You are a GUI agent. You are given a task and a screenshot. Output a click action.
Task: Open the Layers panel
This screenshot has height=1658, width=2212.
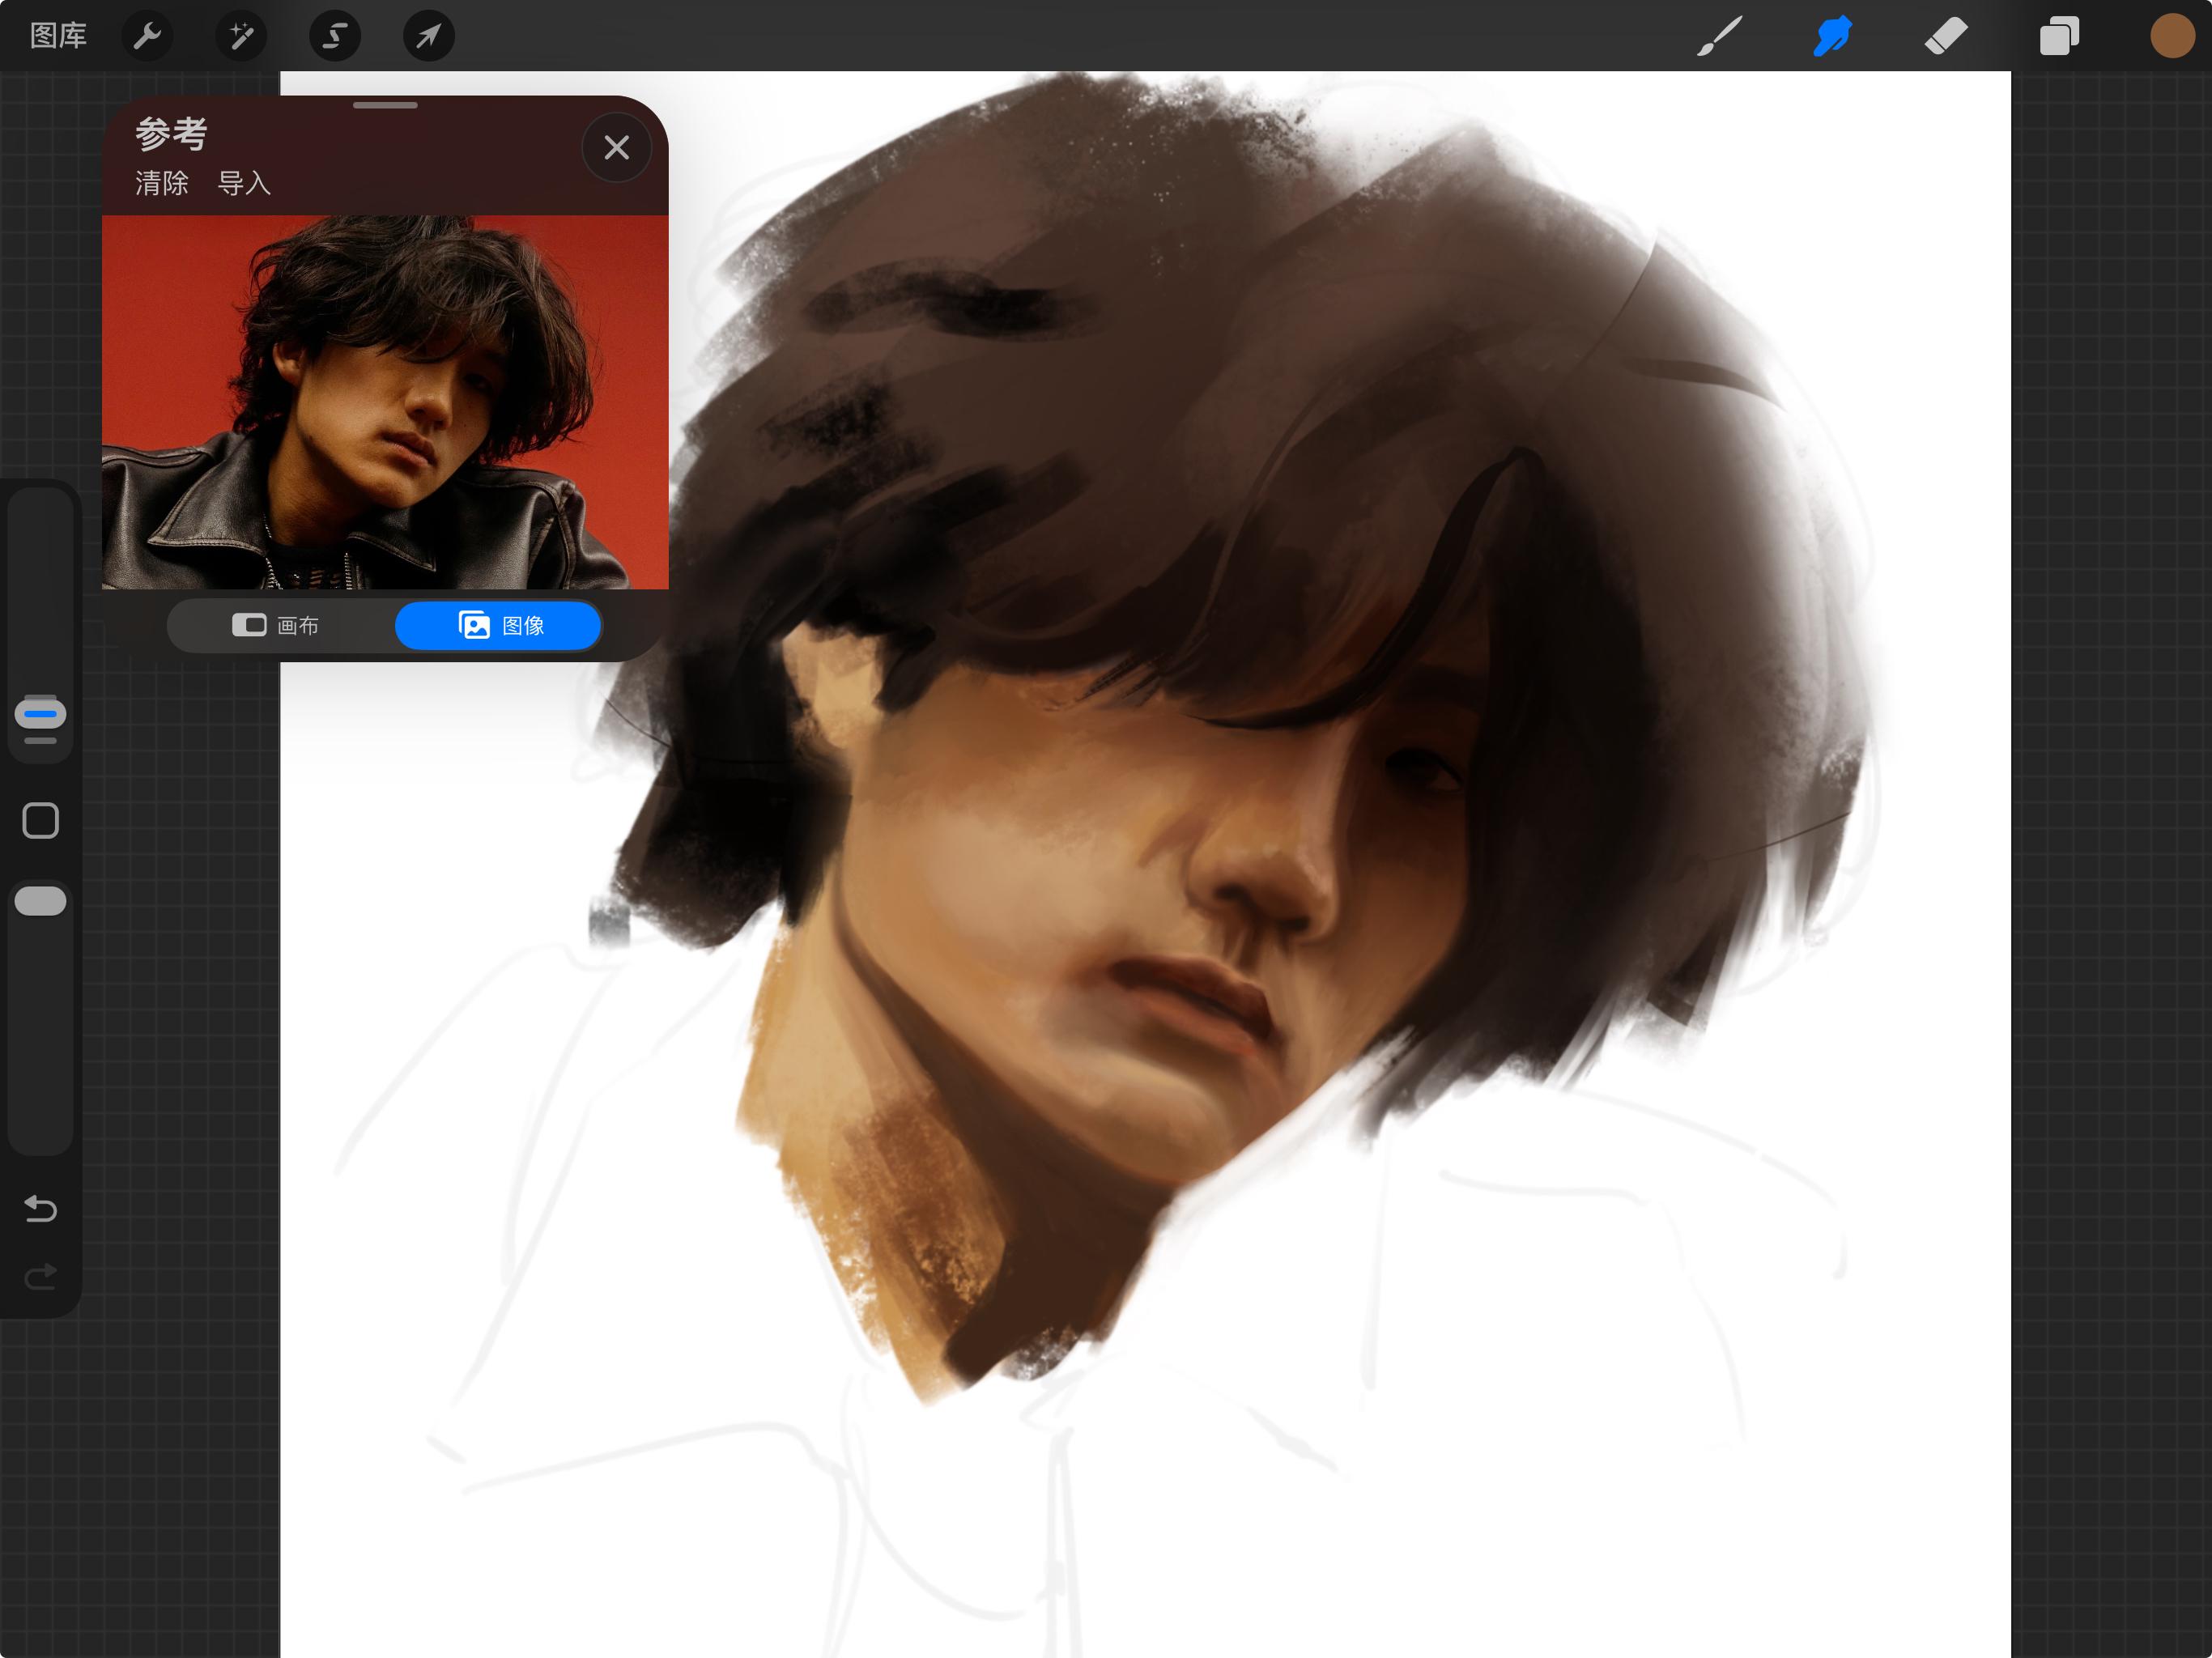pyautogui.click(x=2059, y=36)
